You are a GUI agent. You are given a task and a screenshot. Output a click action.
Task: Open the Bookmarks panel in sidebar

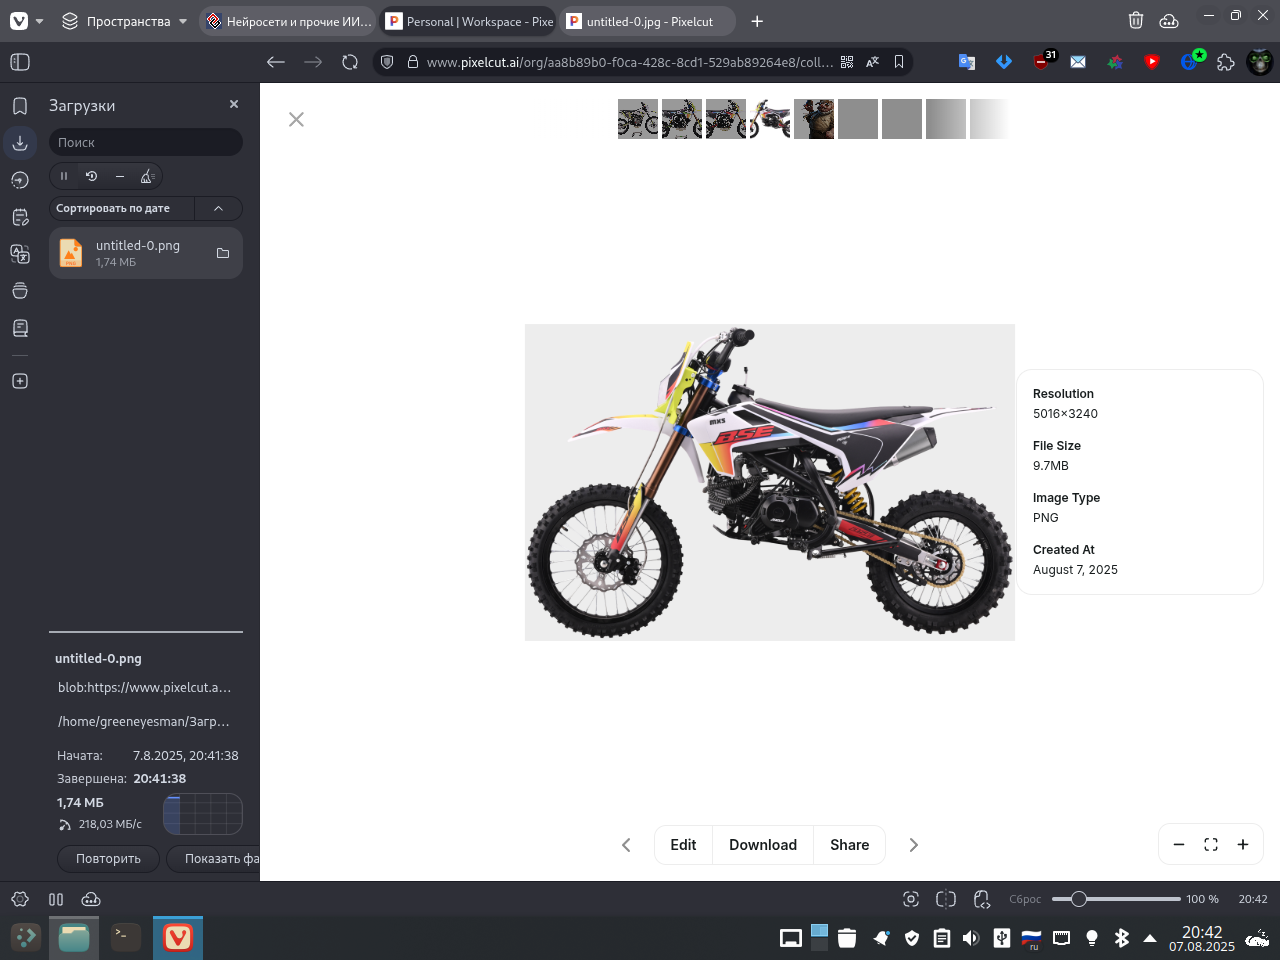click(x=20, y=106)
